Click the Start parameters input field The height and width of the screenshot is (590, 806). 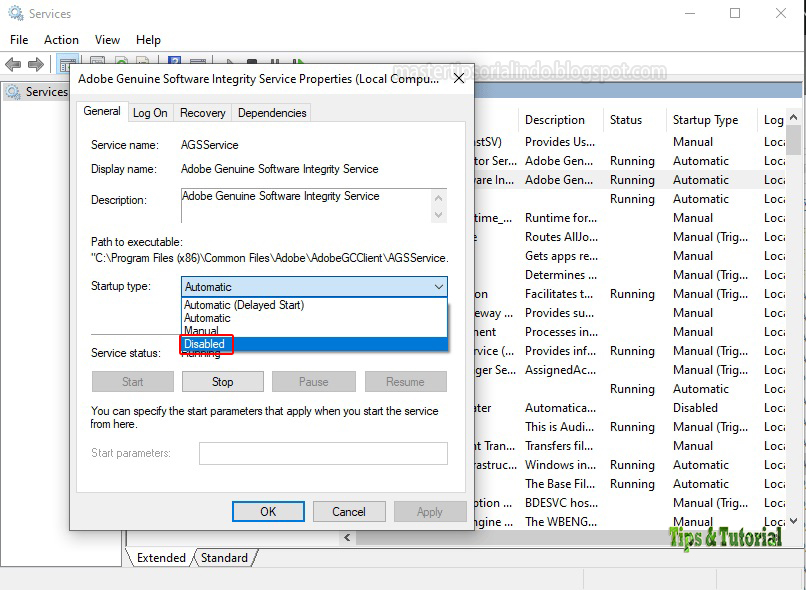click(323, 453)
